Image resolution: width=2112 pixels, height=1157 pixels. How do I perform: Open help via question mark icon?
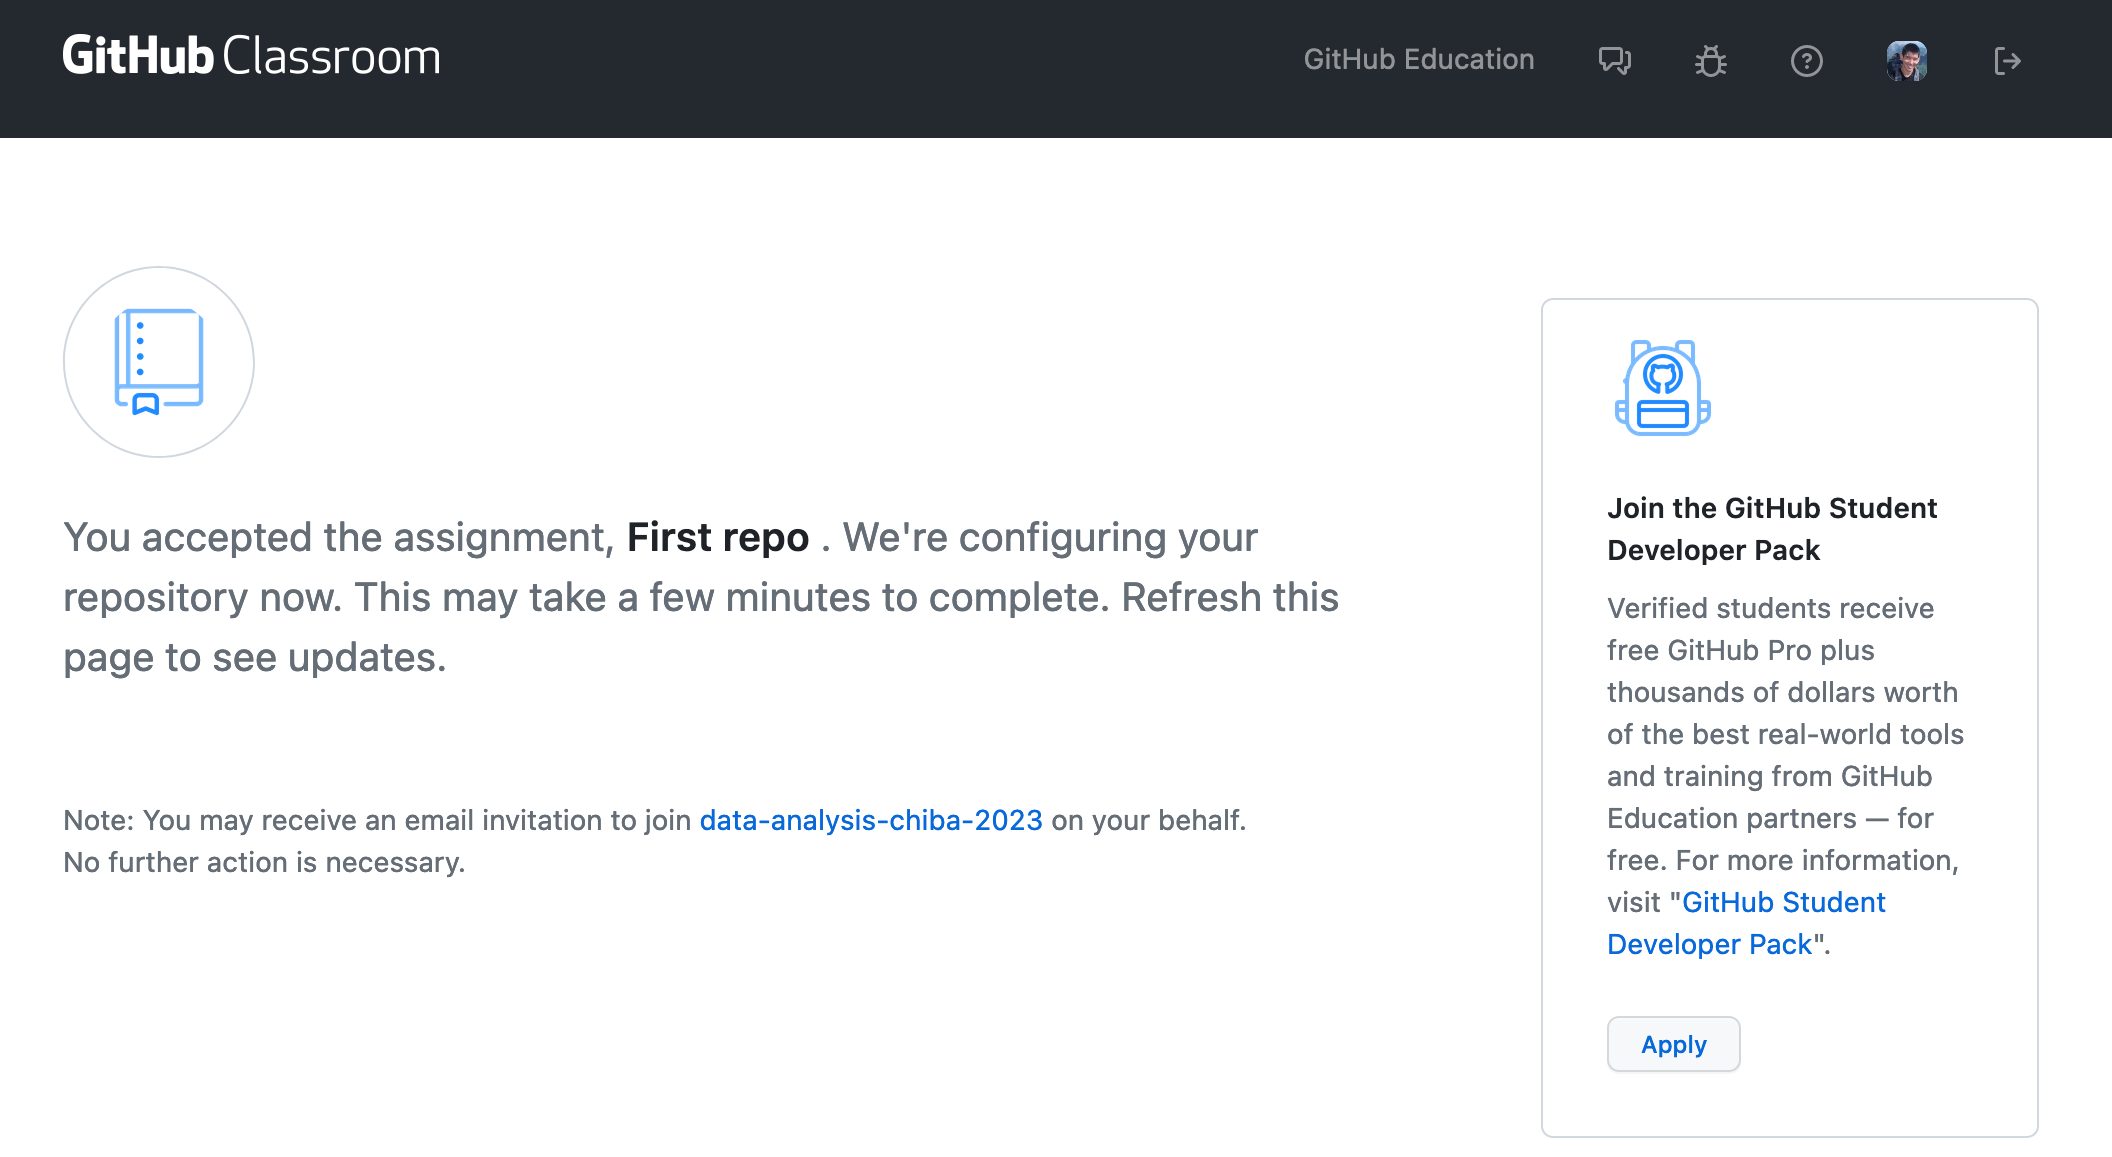coord(1806,62)
